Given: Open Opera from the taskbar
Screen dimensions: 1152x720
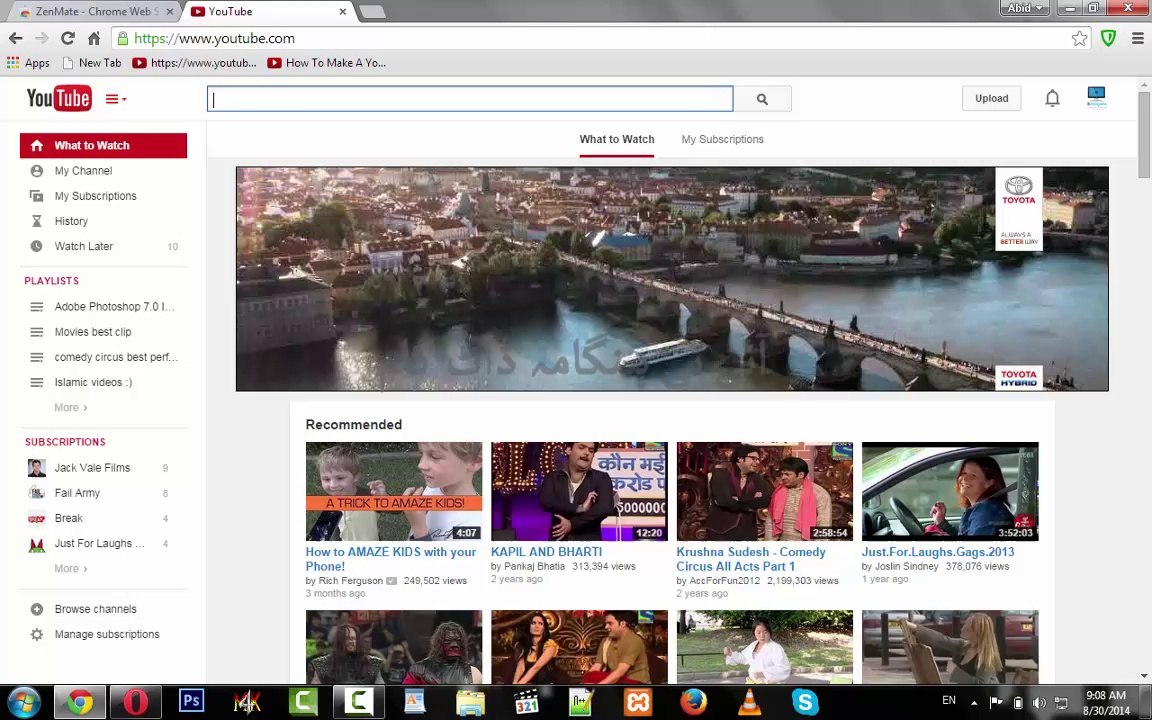Looking at the screenshot, I should click(135, 702).
